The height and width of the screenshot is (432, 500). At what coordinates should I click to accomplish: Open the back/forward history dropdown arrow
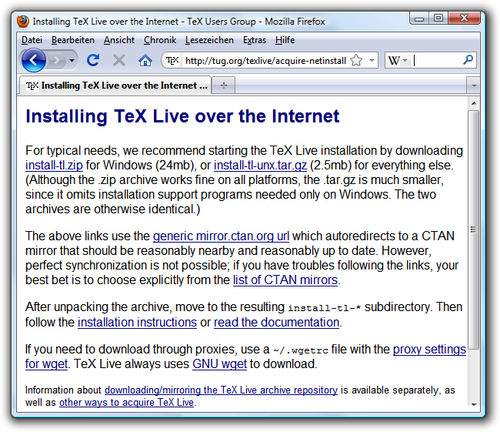(72, 61)
